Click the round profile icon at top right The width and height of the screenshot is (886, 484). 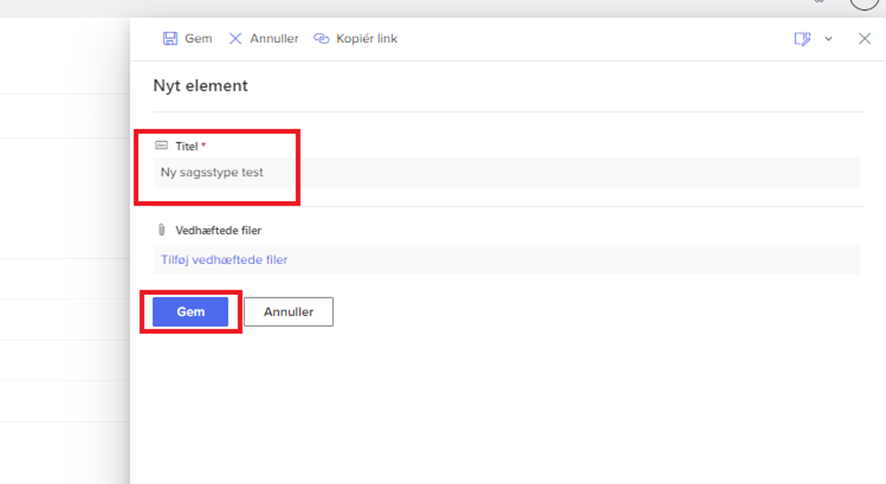864,3
